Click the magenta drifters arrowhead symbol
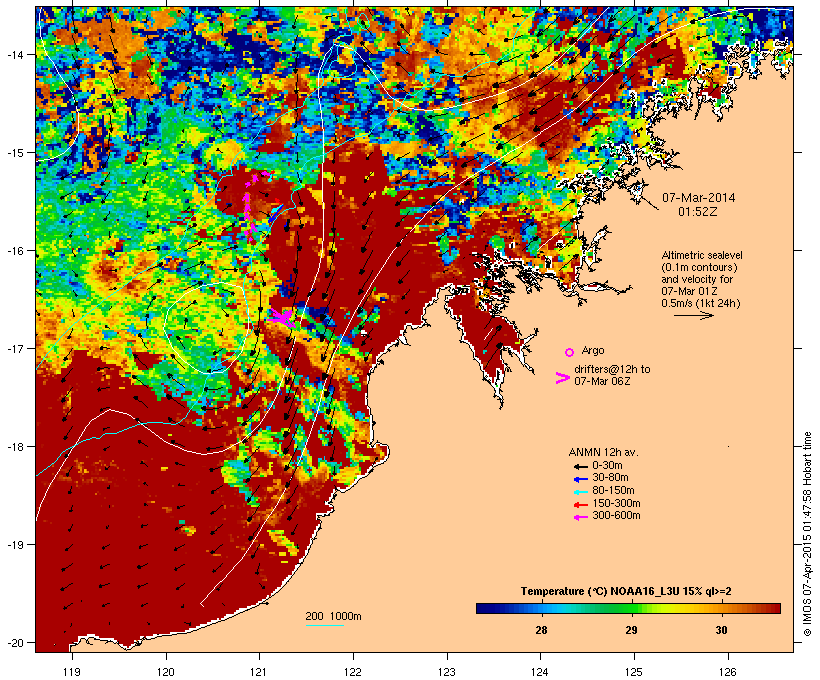 click(562, 378)
